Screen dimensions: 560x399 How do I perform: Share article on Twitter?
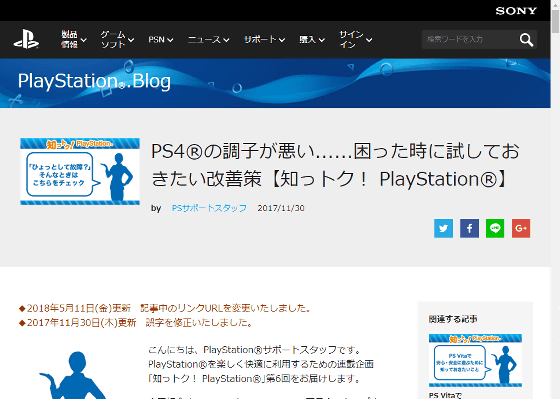pyautogui.click(x=443, y=228)
